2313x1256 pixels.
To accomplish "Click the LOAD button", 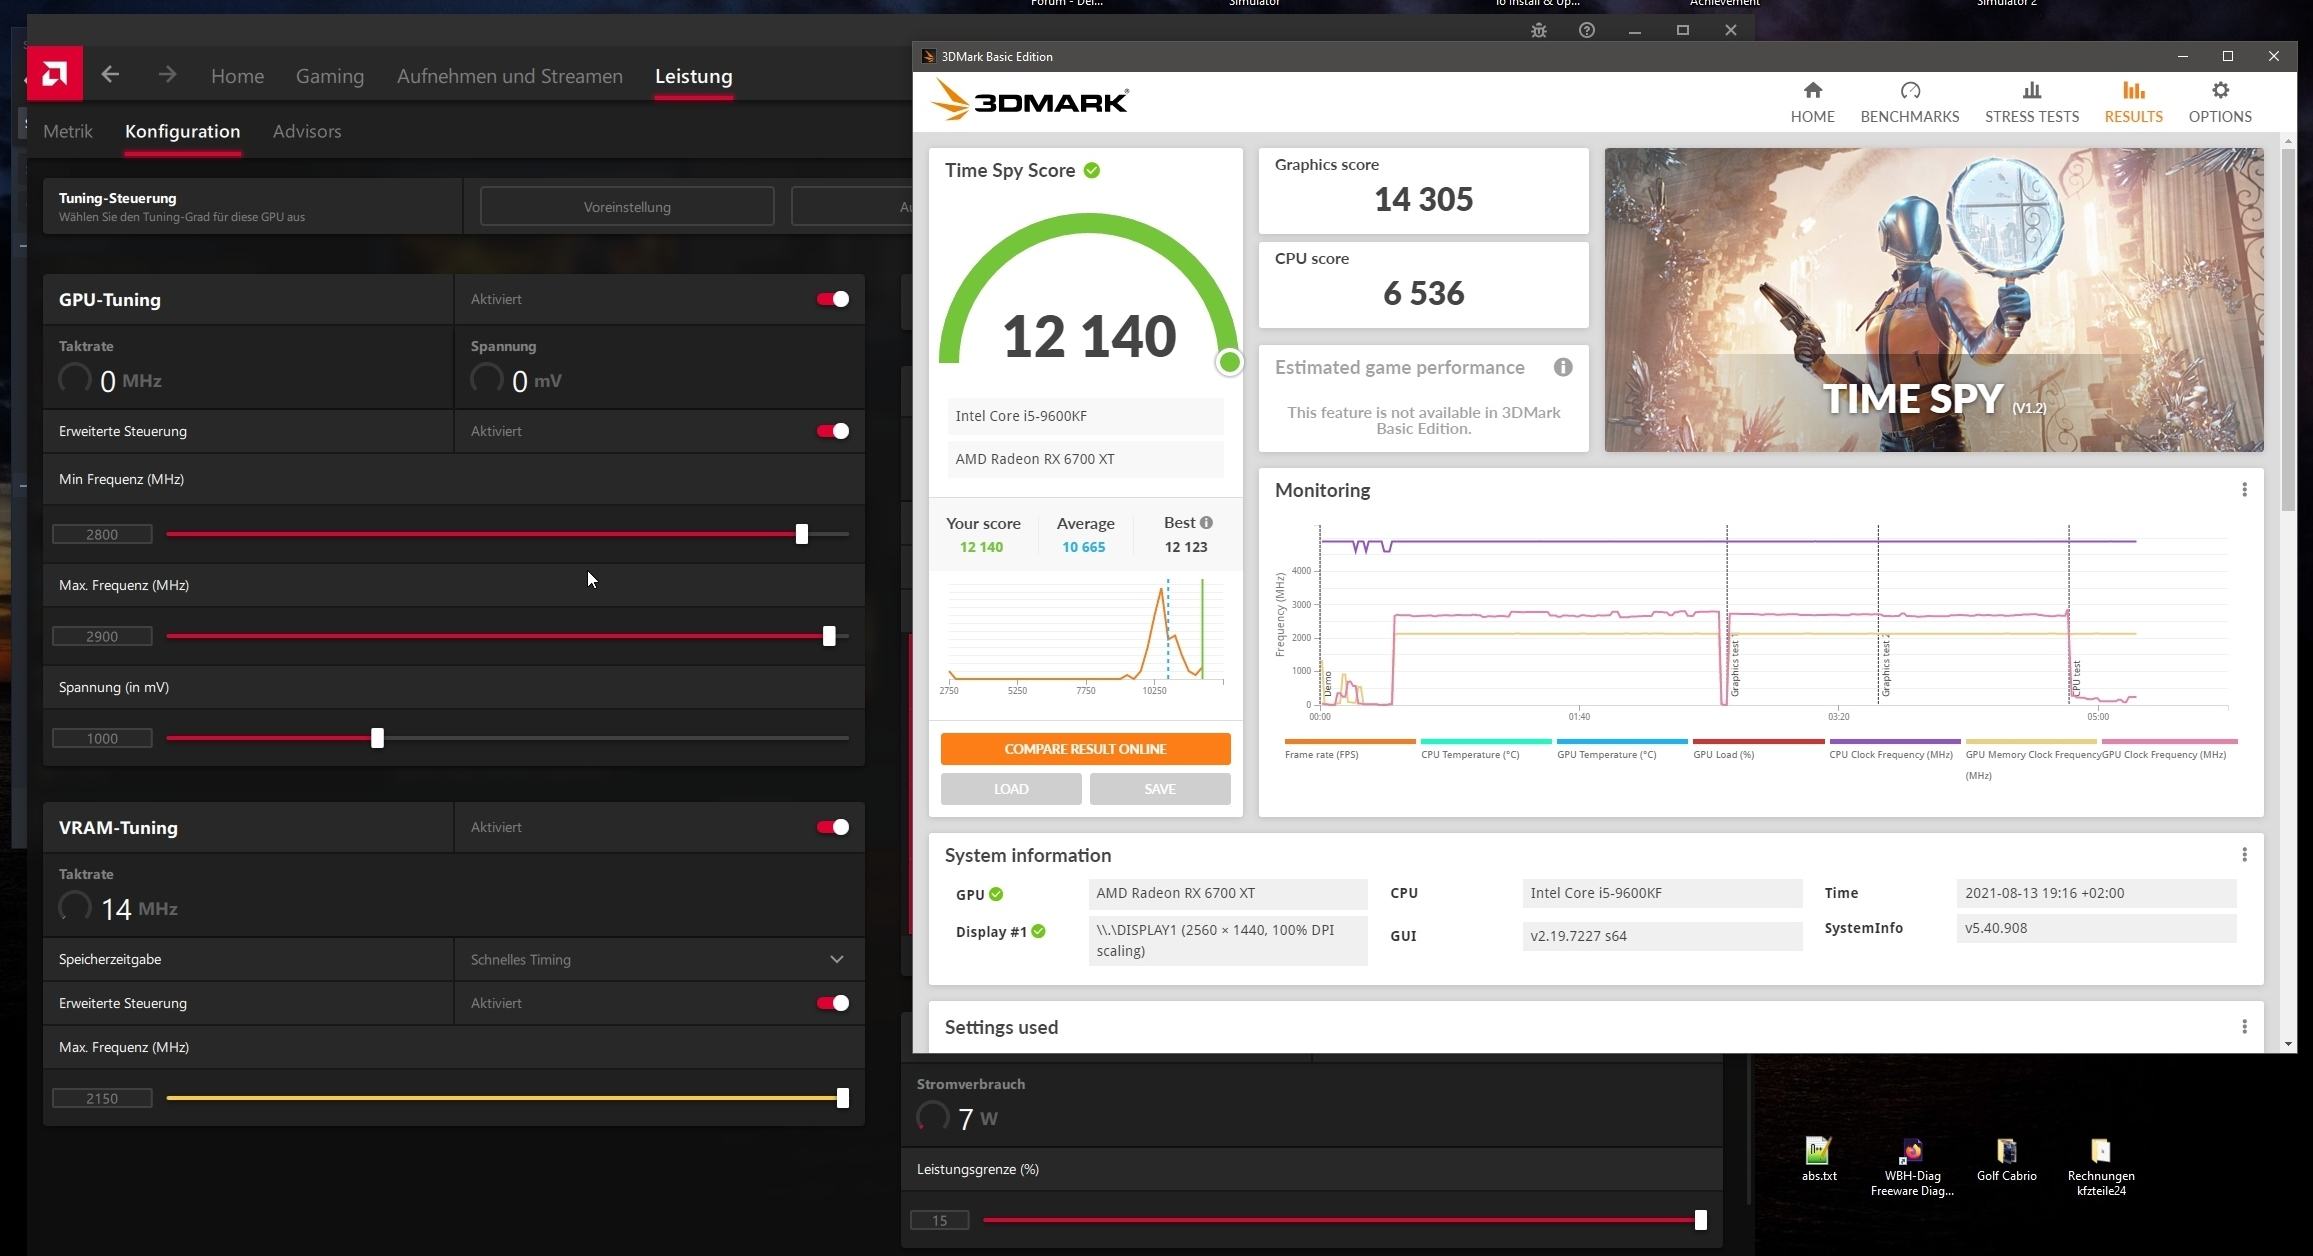I will tap(1011, 789).
